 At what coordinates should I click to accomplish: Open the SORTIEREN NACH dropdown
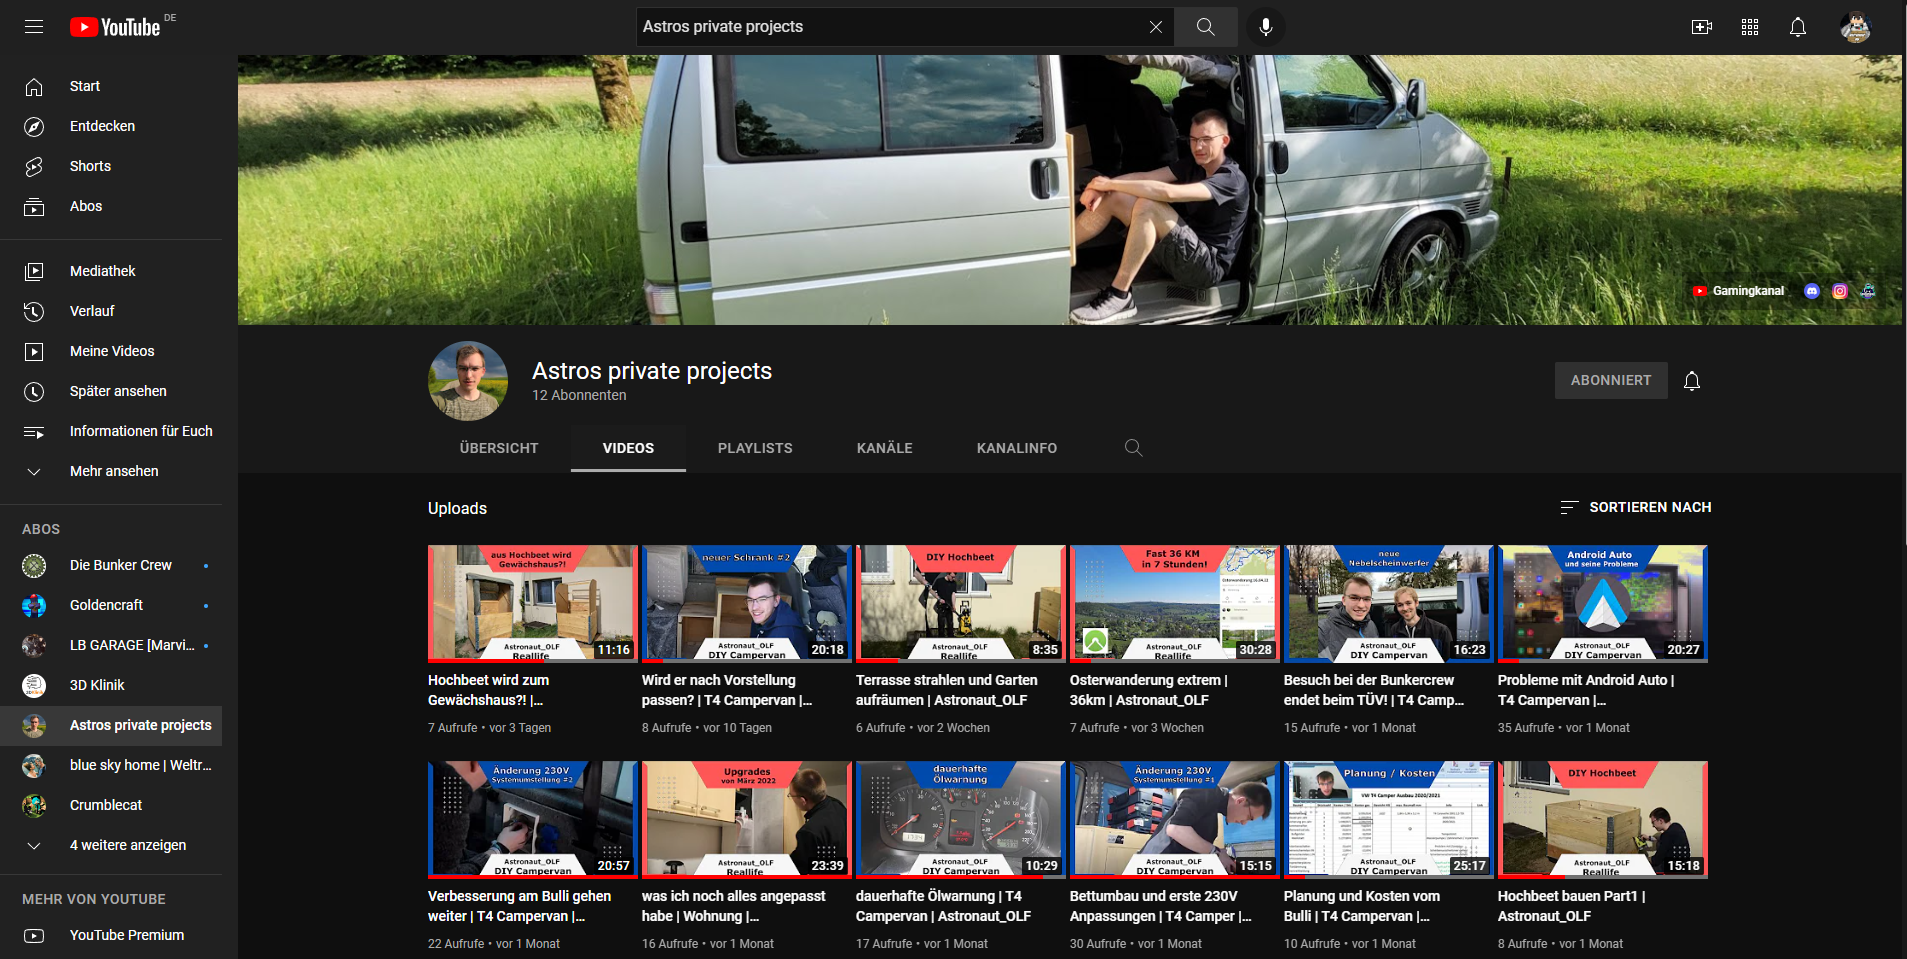coord(1636,507)
